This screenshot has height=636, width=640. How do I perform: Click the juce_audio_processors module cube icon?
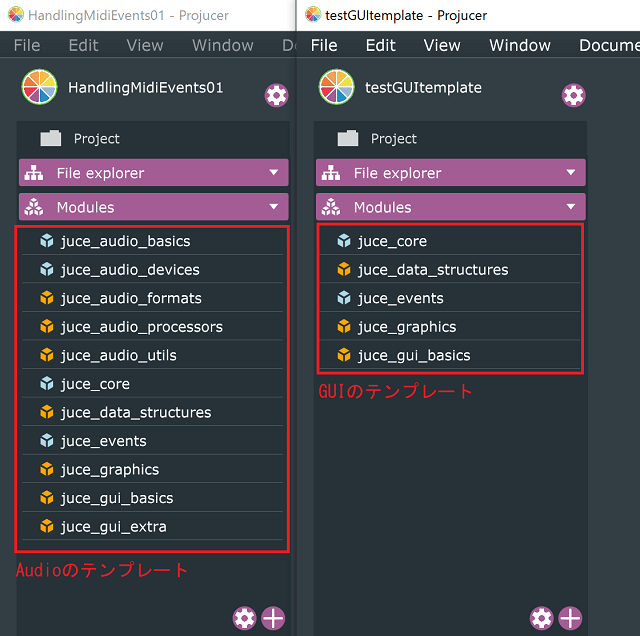47,327
